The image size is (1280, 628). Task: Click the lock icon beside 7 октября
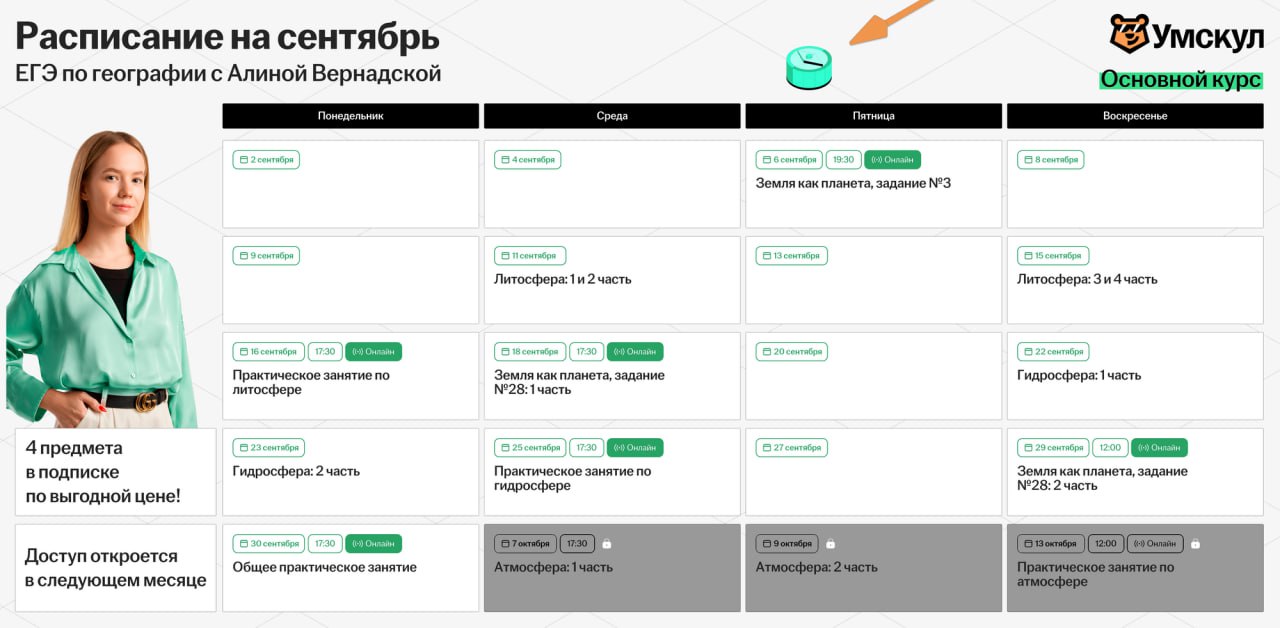[x=607, y=544]
